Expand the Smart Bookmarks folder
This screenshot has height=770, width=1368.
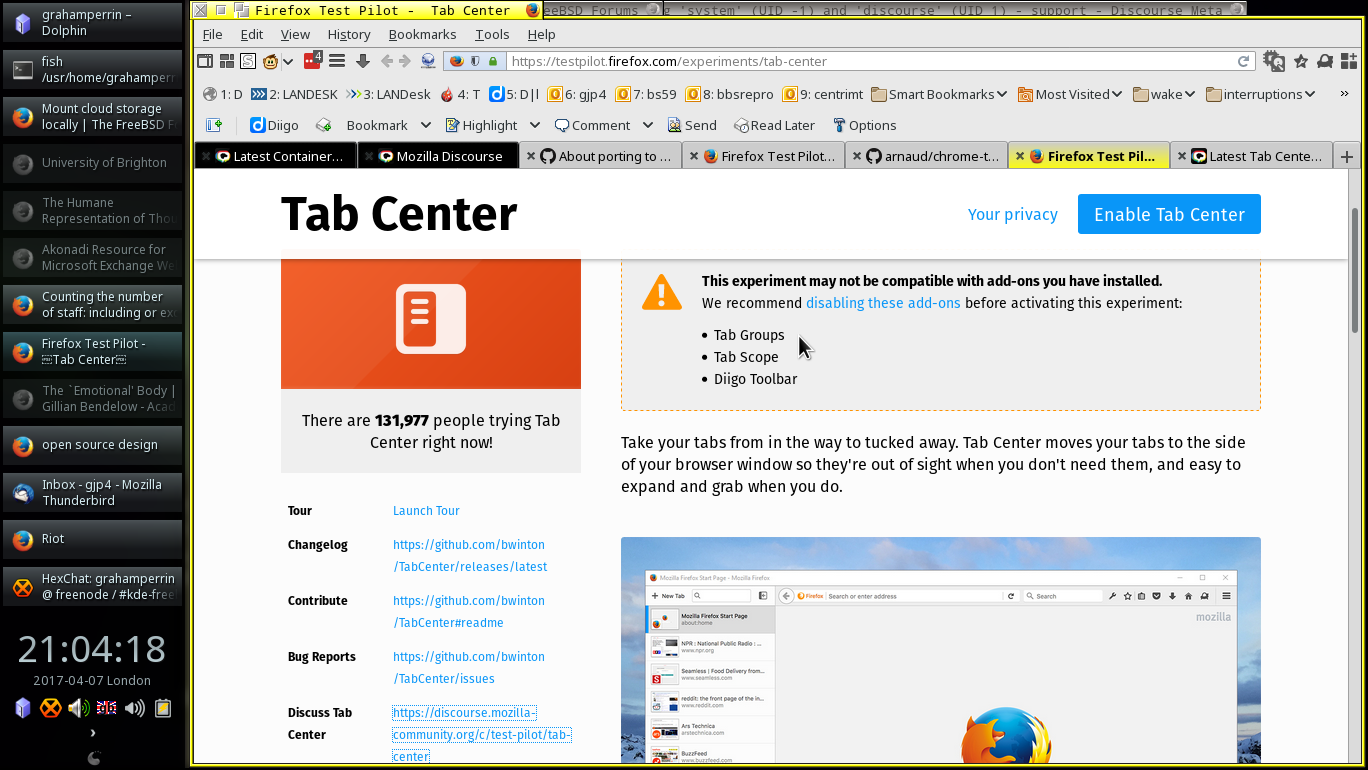tap(939, 94)
